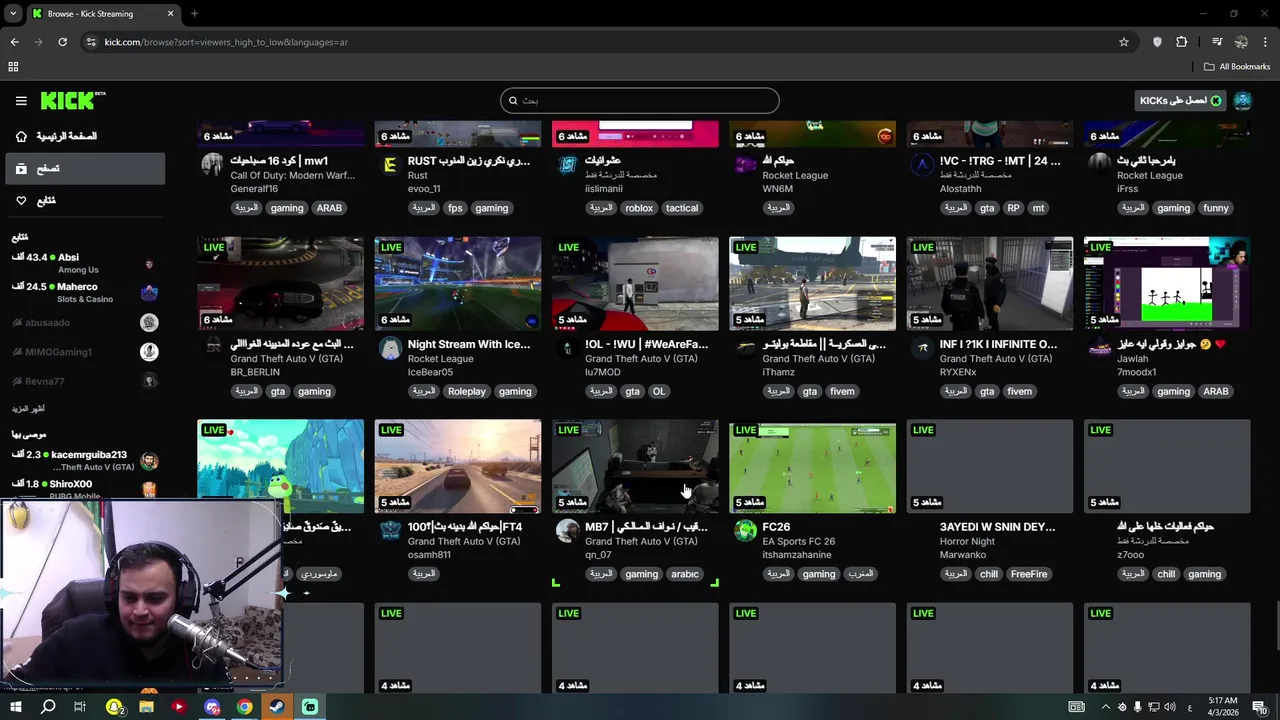
Task: Click the FreeFire tag under Marwanko
Action: pyautogui.click(x=1028, y=574)
